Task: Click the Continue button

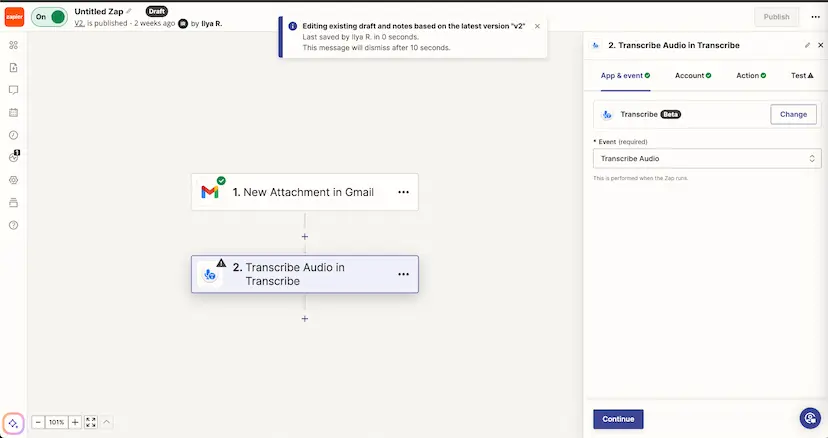Action: click(618, 419)
